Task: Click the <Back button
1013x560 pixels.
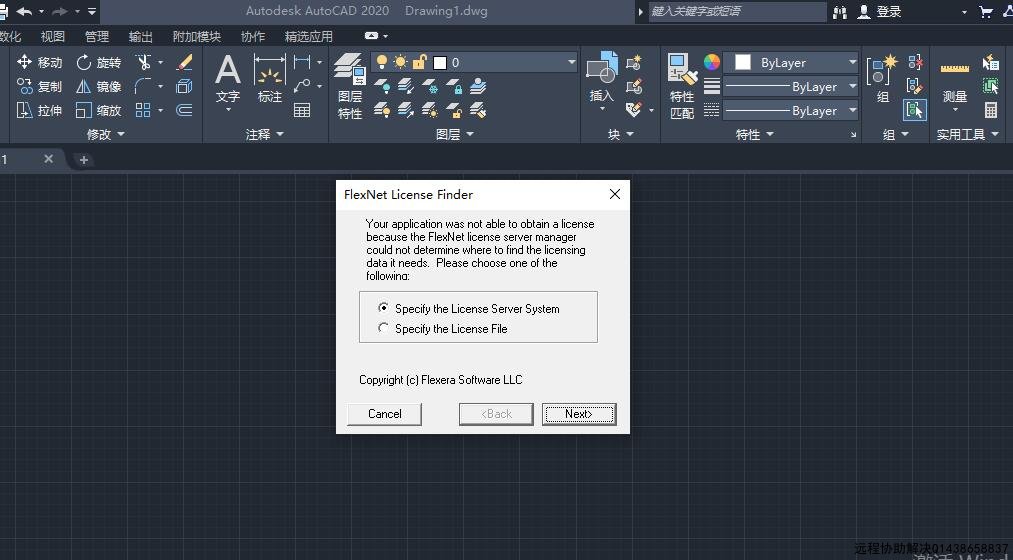Action: tap(496, 414)
